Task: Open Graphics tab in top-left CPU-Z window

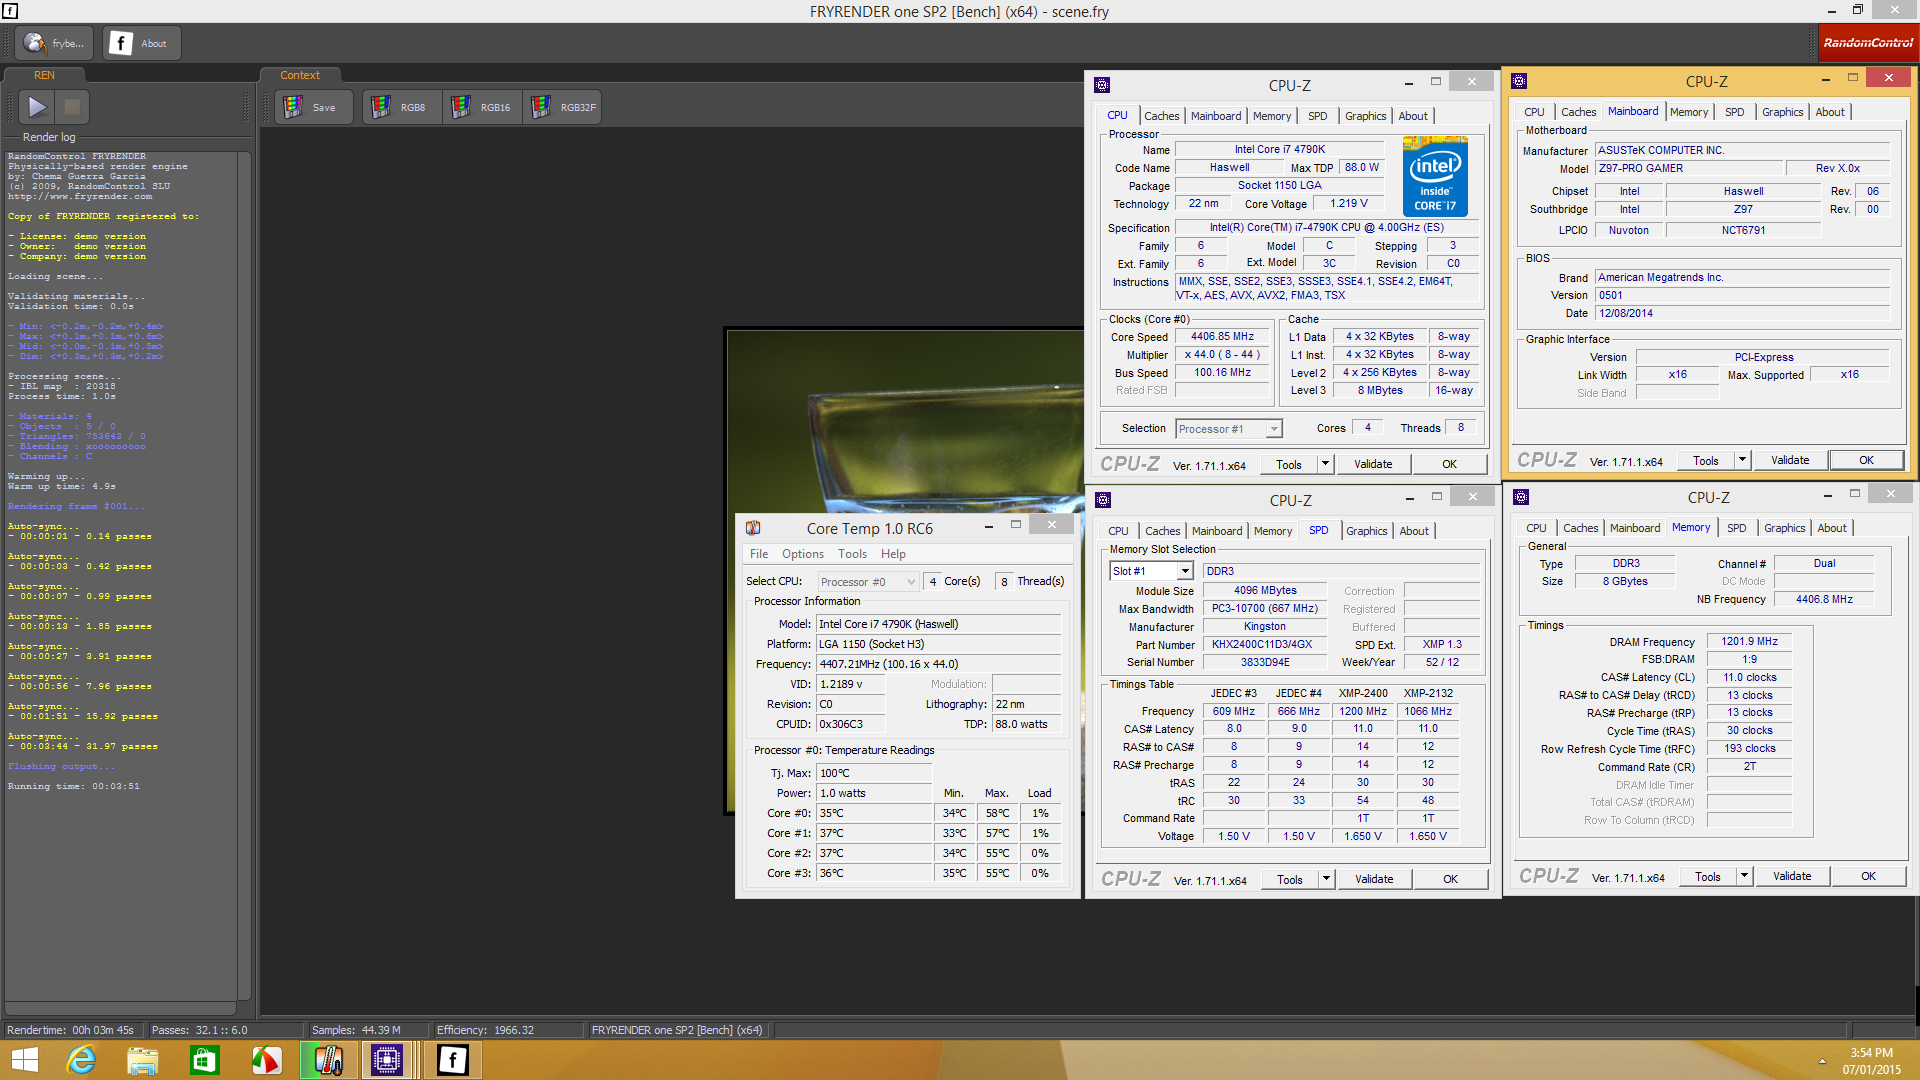Action: click(x=1365, y=116)
